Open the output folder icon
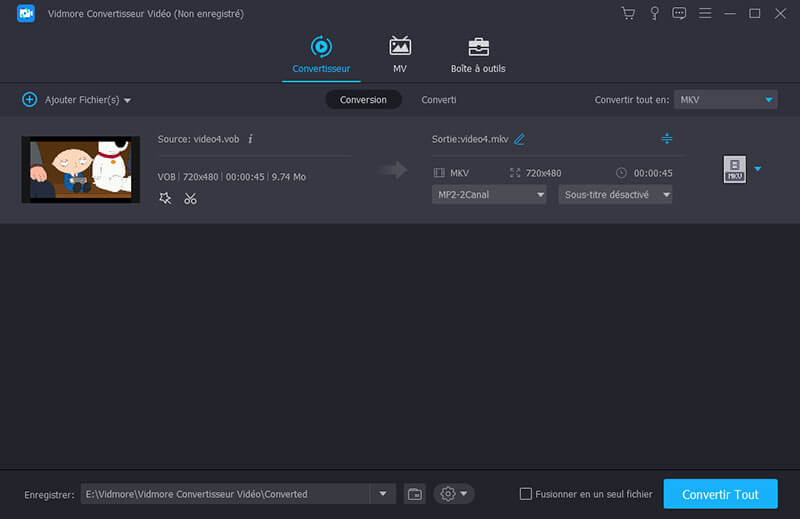The height and width of the screenshot is (519, 800). point(414,494)
